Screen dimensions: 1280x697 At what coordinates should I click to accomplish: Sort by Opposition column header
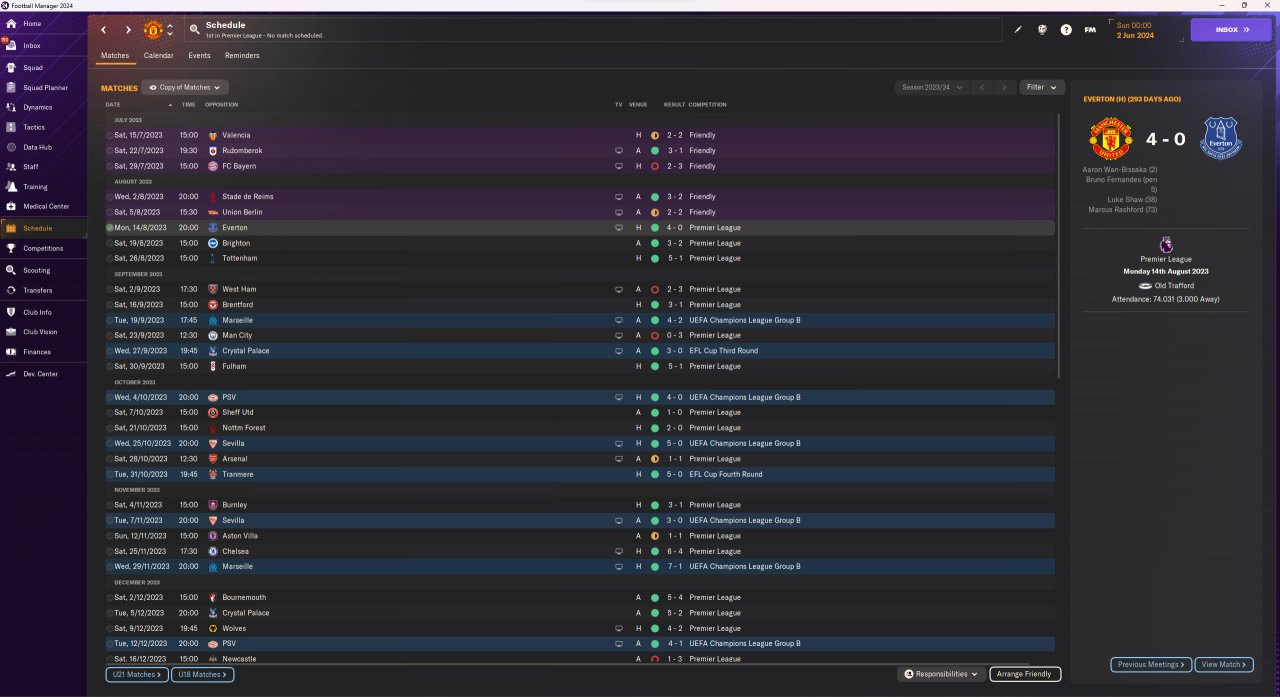pyautogui.click(x=221, y=105)
